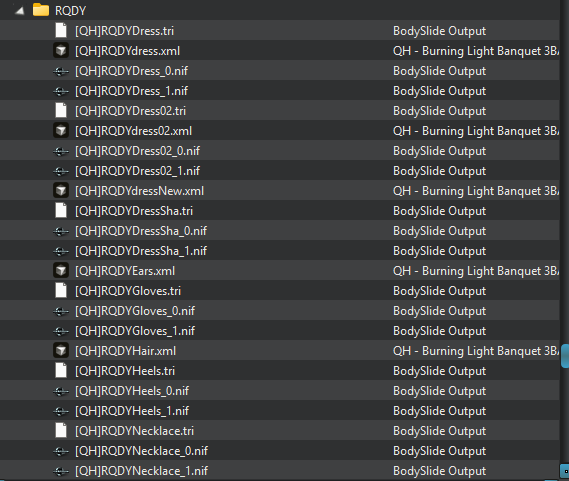Click QH - Burning Light Banquet mod for [QH]RQDYEars.xml
This screenshot has width=569, height=481.
click(x=476, y=271)
